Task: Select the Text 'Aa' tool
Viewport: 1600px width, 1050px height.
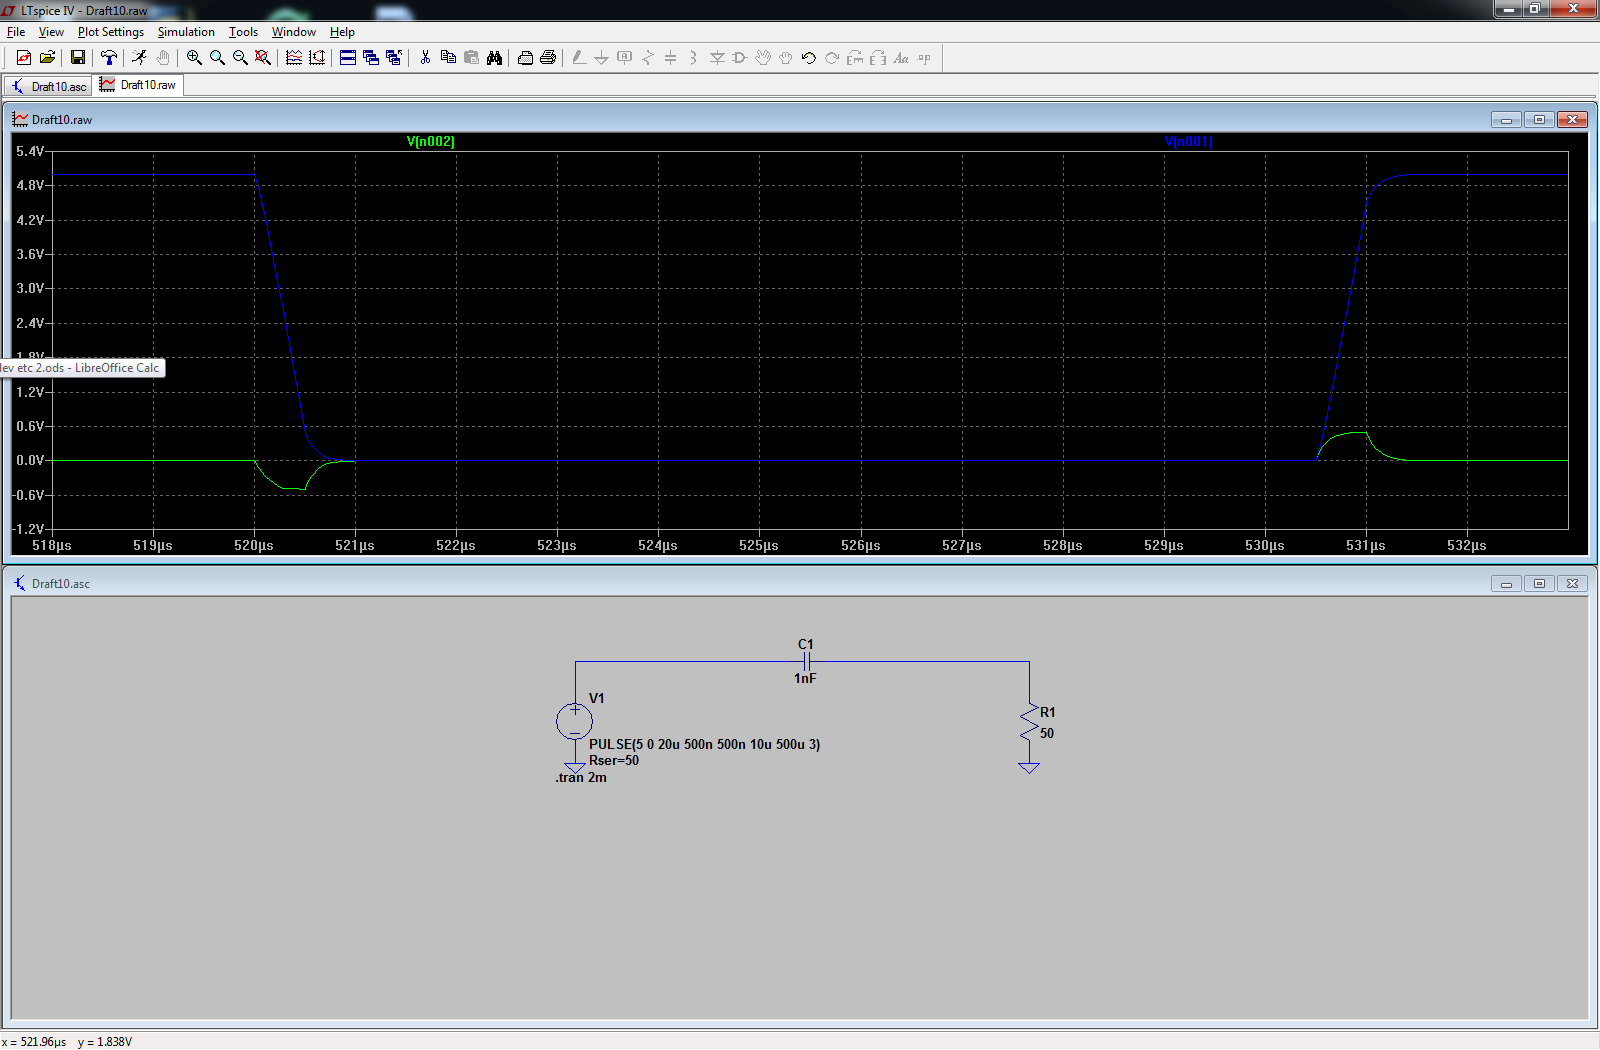Action: 901,58
